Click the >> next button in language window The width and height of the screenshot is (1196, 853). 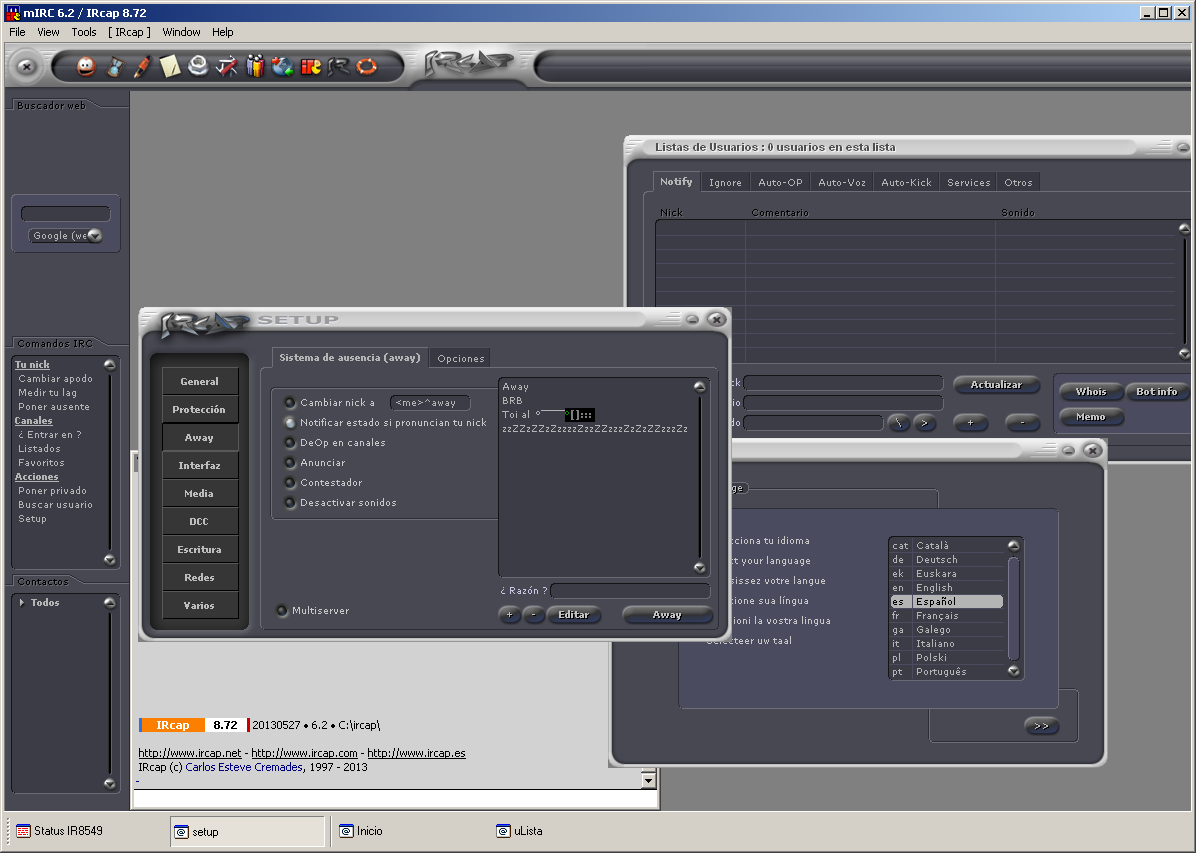tap(1042, 726)
